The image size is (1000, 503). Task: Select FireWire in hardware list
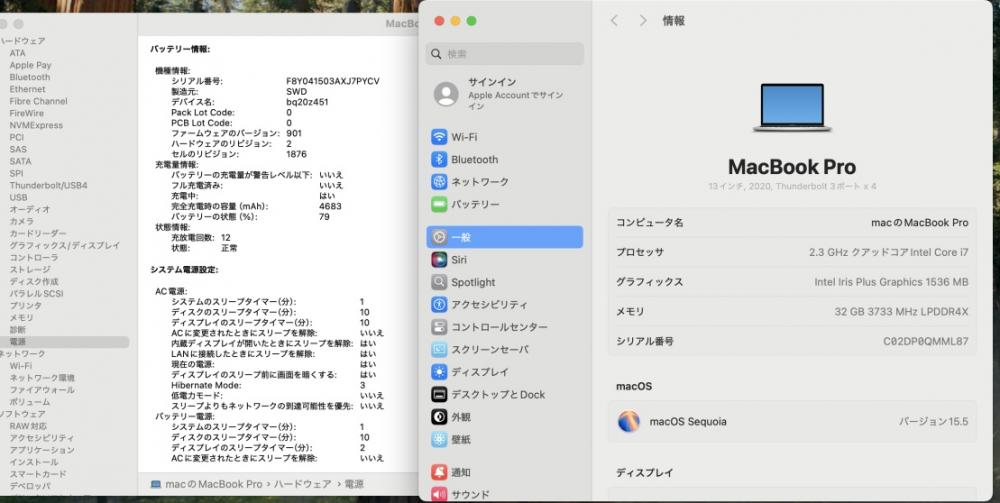(x=27, y=113)
